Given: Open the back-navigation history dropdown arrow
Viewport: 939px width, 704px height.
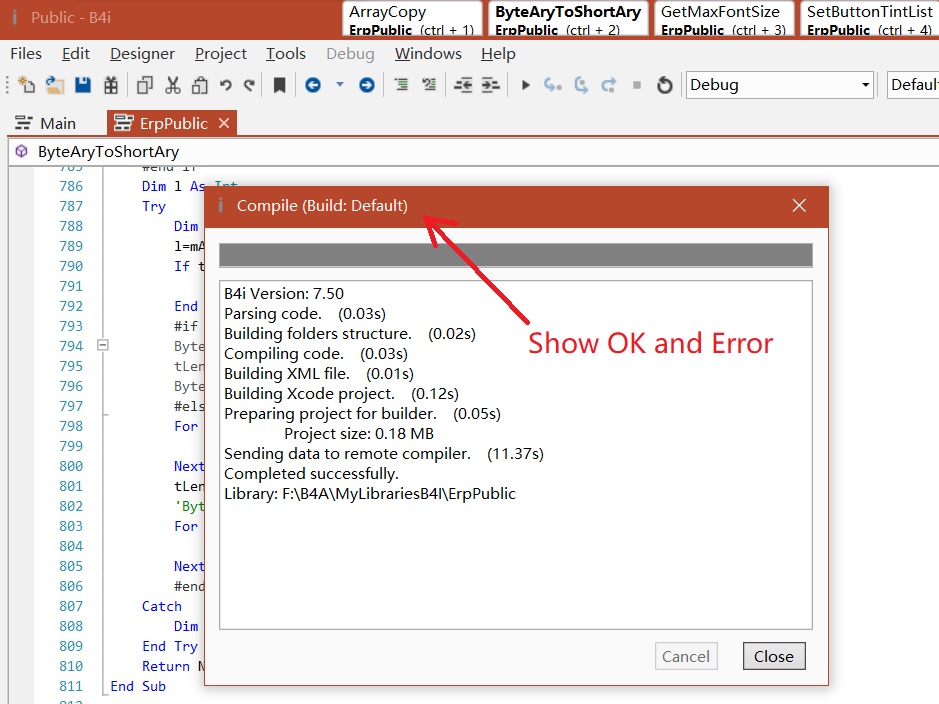Looking at the screenshot, I should point(338,85).
